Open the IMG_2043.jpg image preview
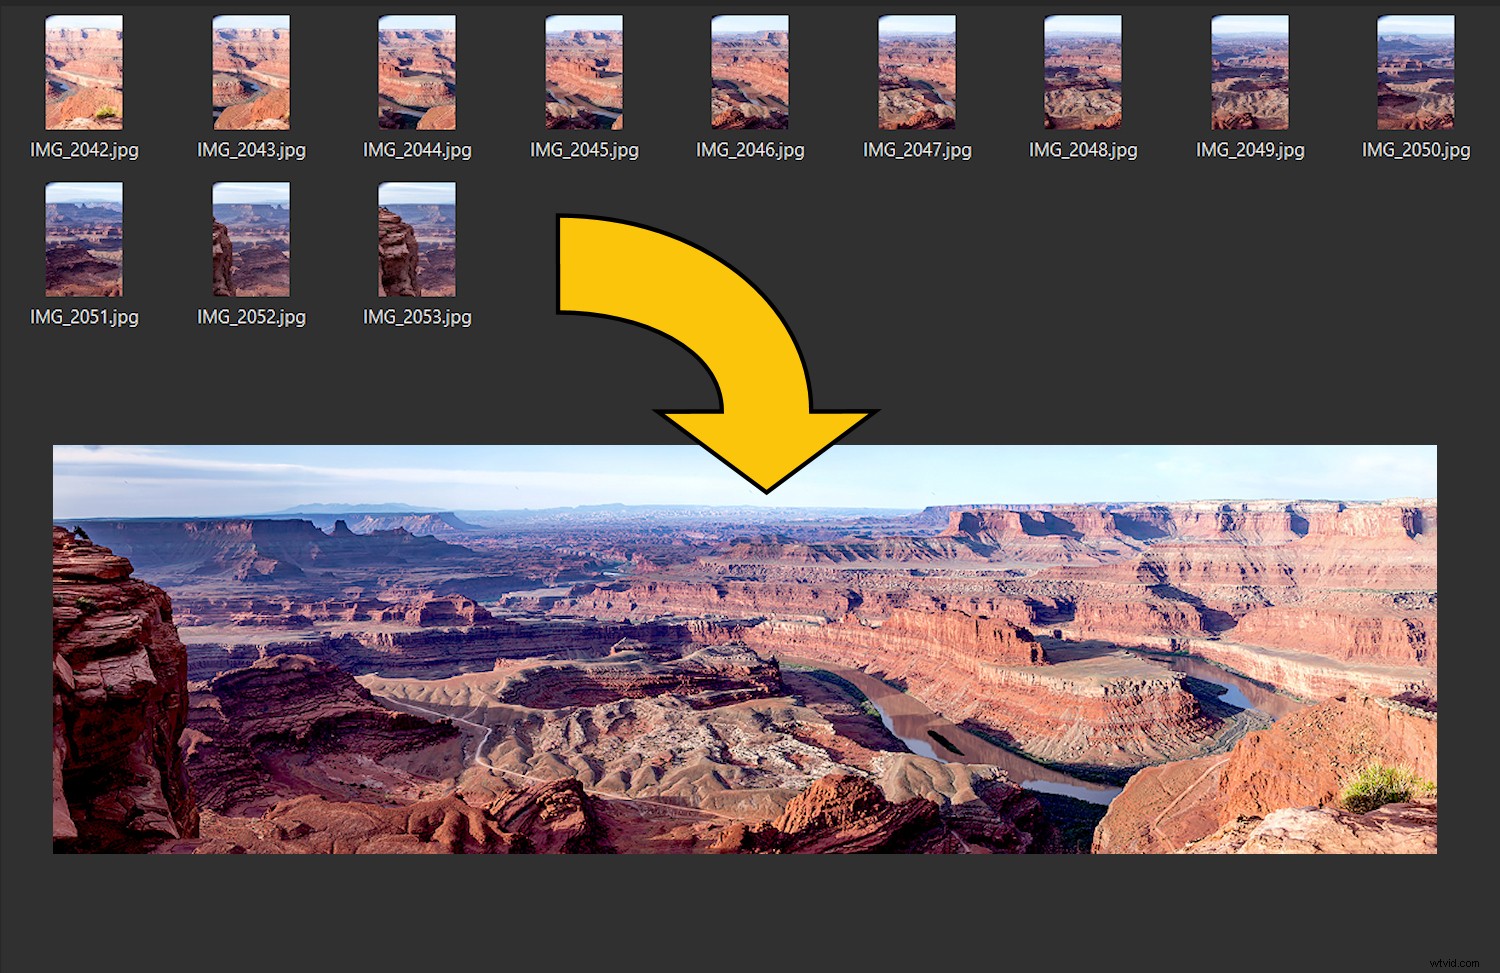Image resolution: width=1500 pixels, height=973 pixels. pos(250,72)
